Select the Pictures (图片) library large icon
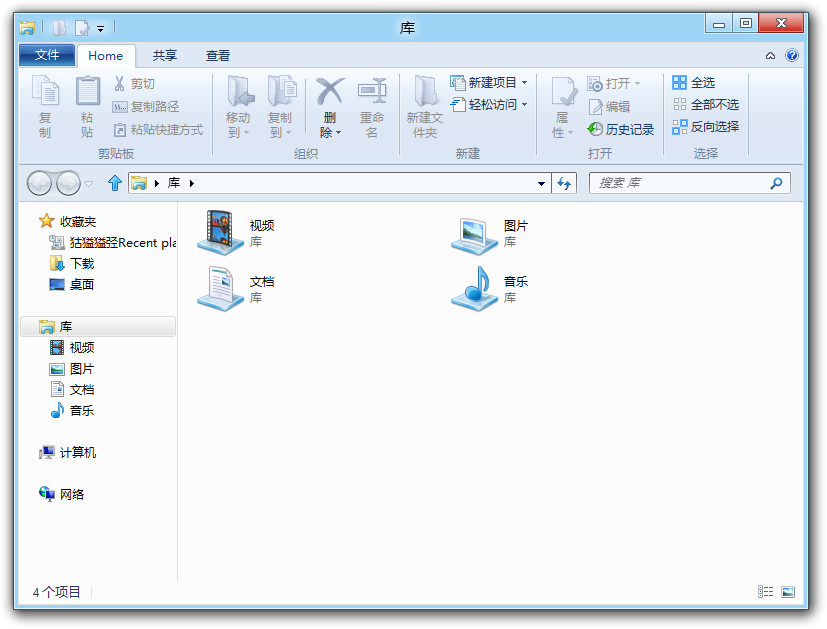This screenshot has height=629, width=827. [x=475, y=235]
